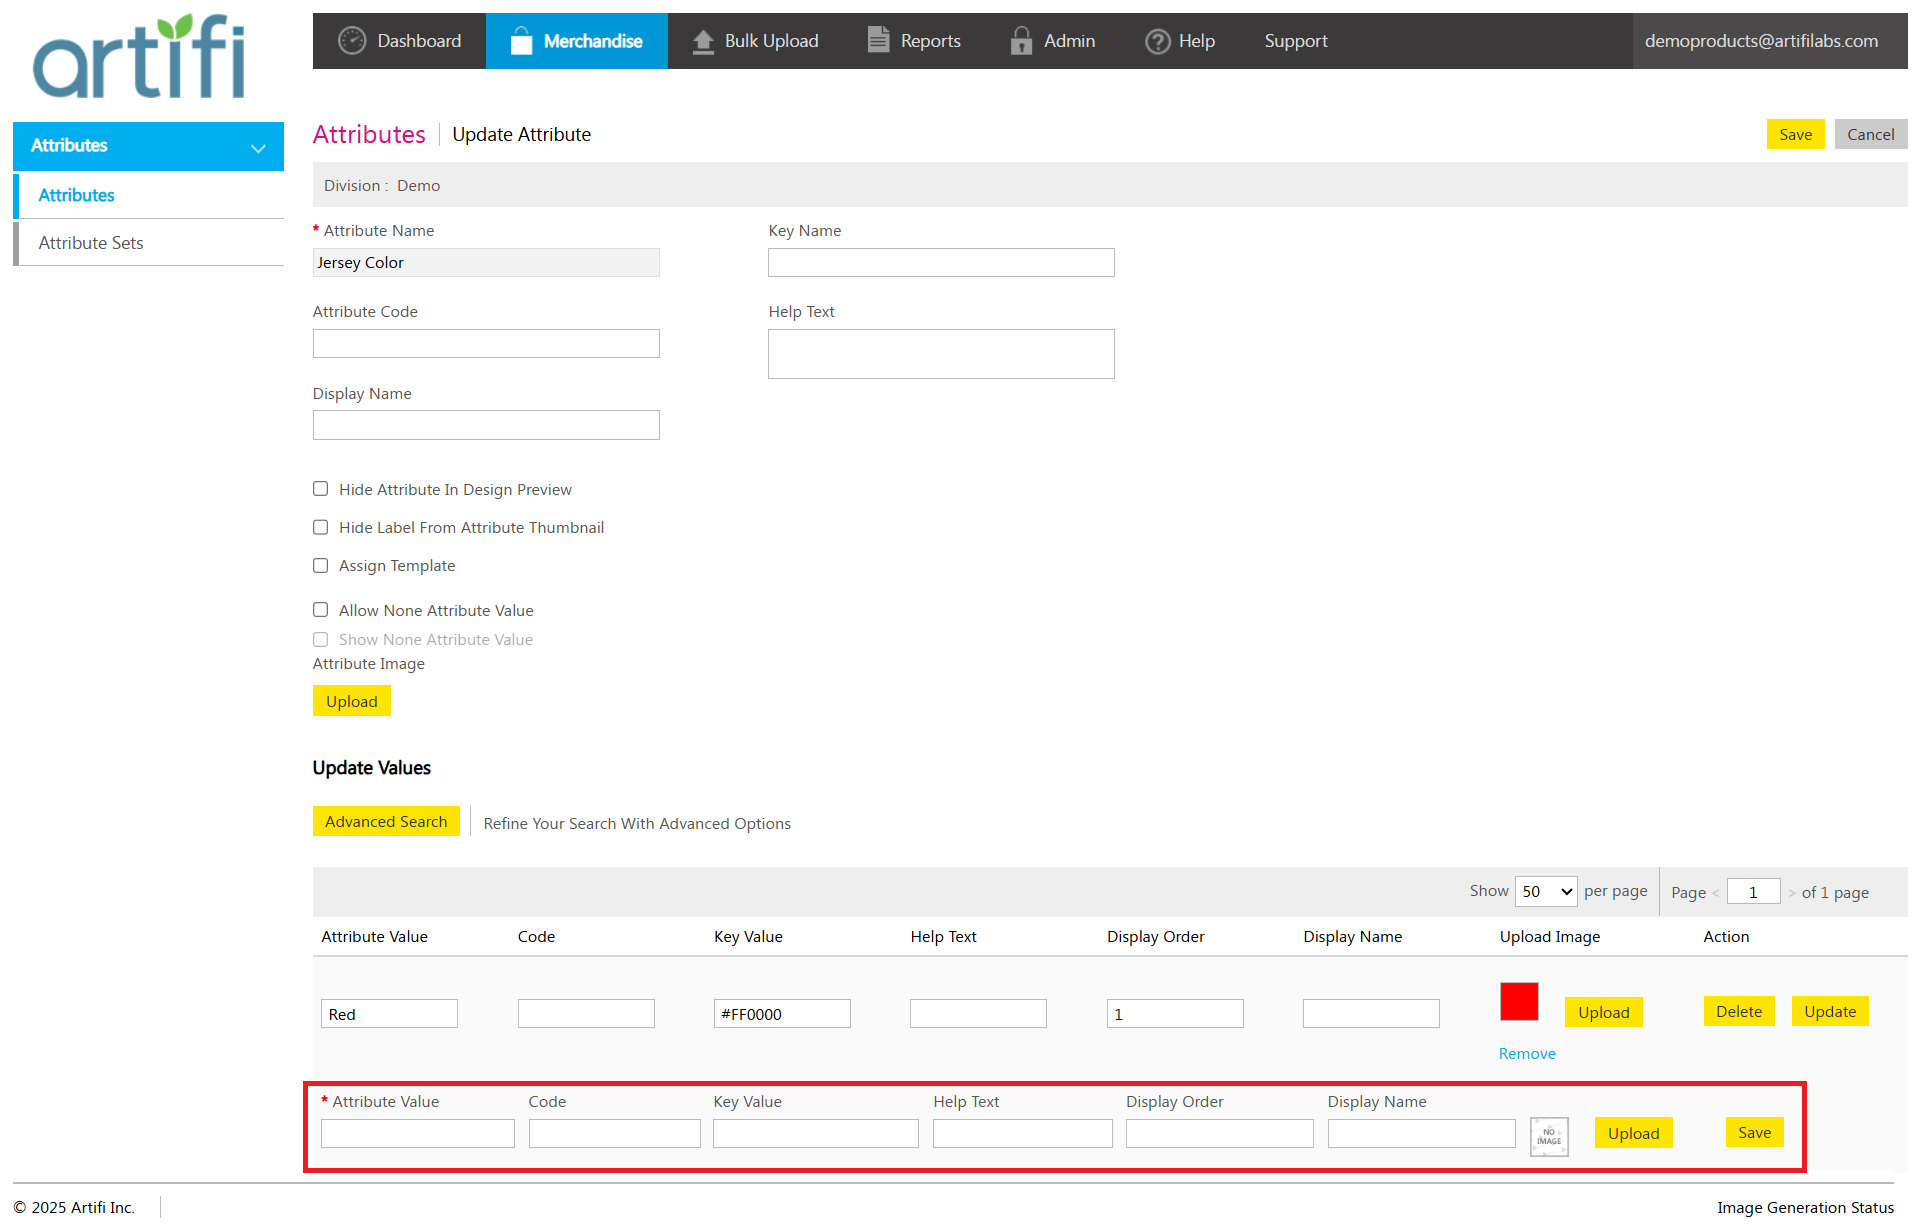Toggle Allow None Attribute Value checkbox
Image resolution: width=1920 pixels, height=1228 pixels.
pyautogui.click(x=321, y=610)
